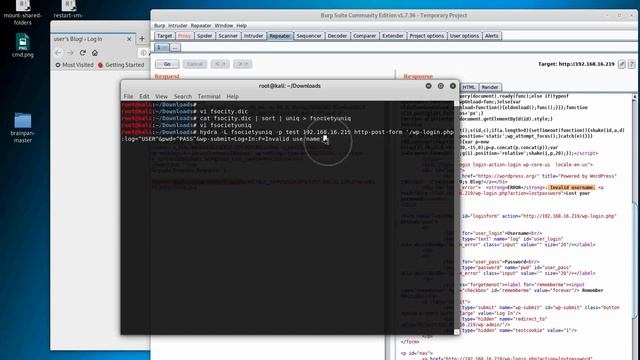Switch to the Decoder tab
Screen dimensions: 640x360
coord(337,36)
